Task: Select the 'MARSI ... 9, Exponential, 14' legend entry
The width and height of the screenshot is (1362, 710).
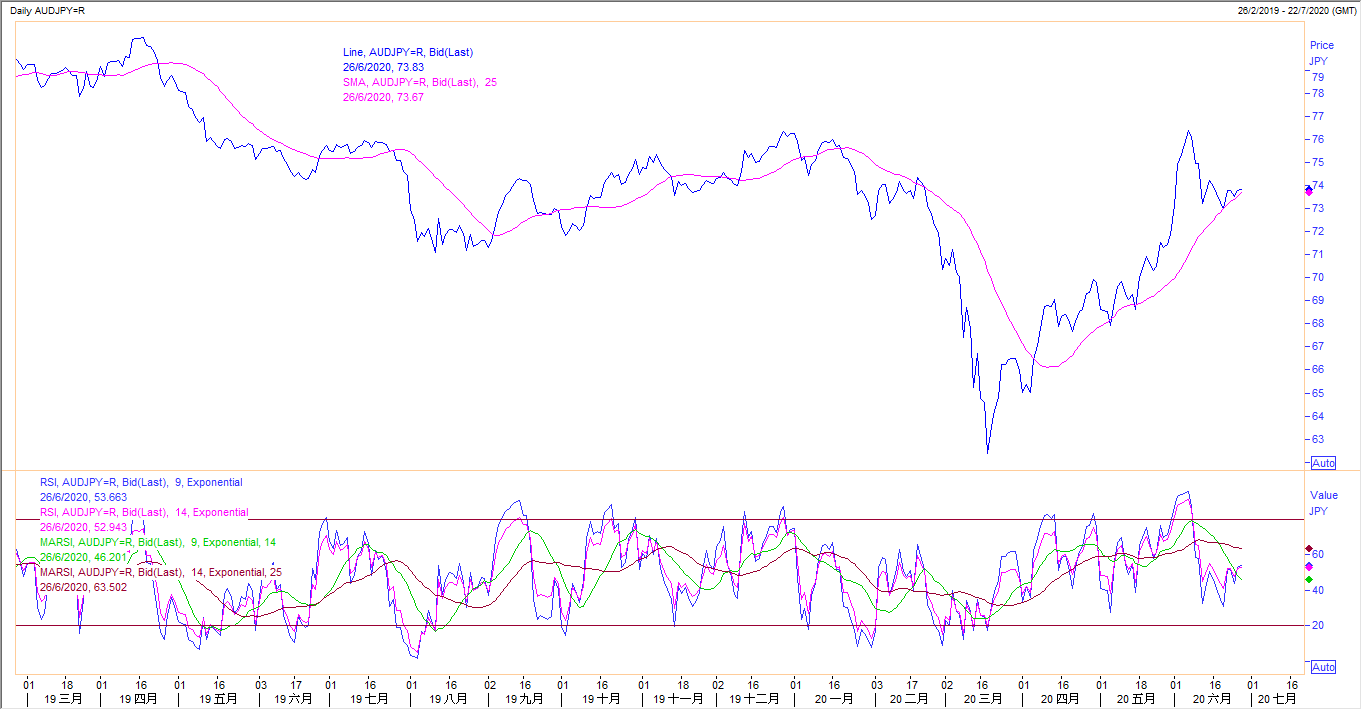Action: pos(158,542)
